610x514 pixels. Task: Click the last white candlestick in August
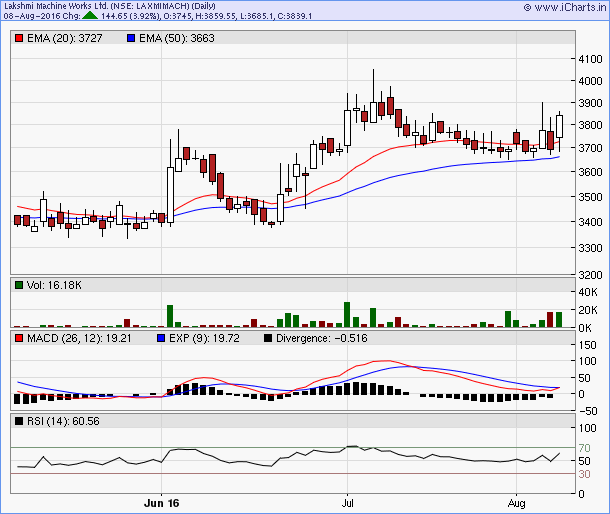pos(559,126)
